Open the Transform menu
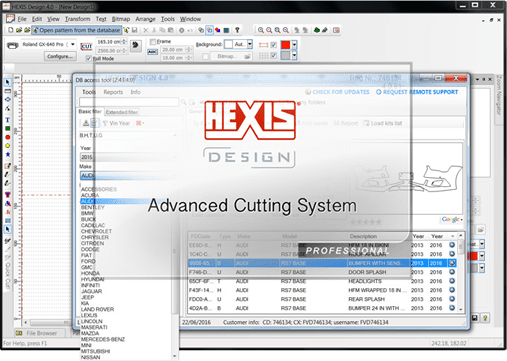This screenshot has width=507, height=361. (77, 19)
